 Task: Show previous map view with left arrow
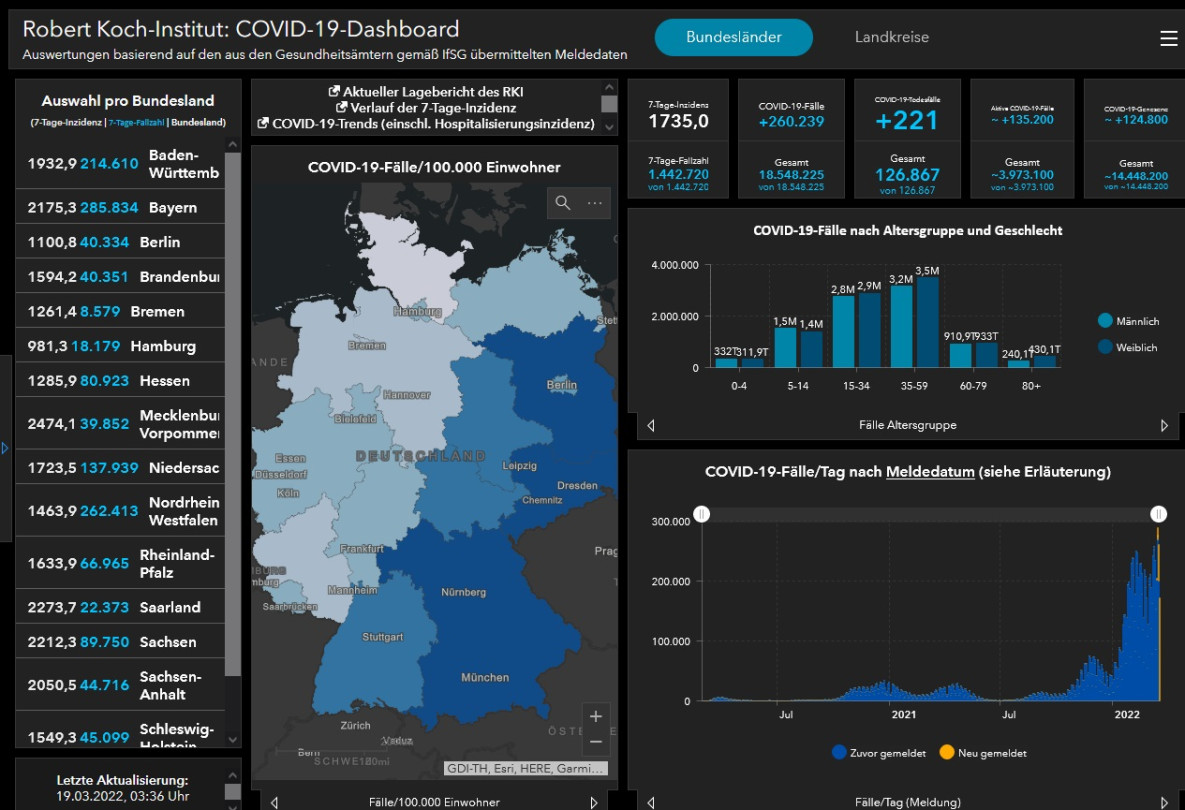(x=275, y=802)
